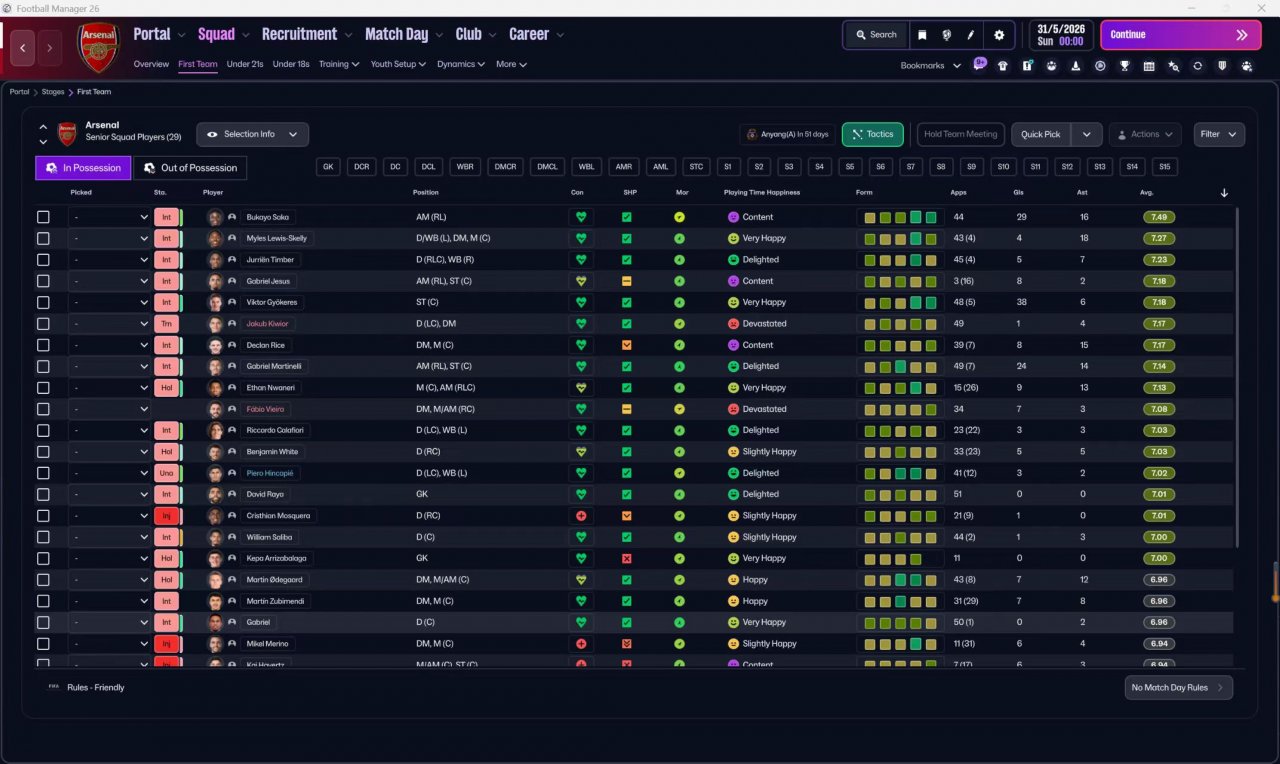Click the star scouting search shortcut icon
The width and height of the screenshot is (1280, 764).
(x=1173, y=66)
